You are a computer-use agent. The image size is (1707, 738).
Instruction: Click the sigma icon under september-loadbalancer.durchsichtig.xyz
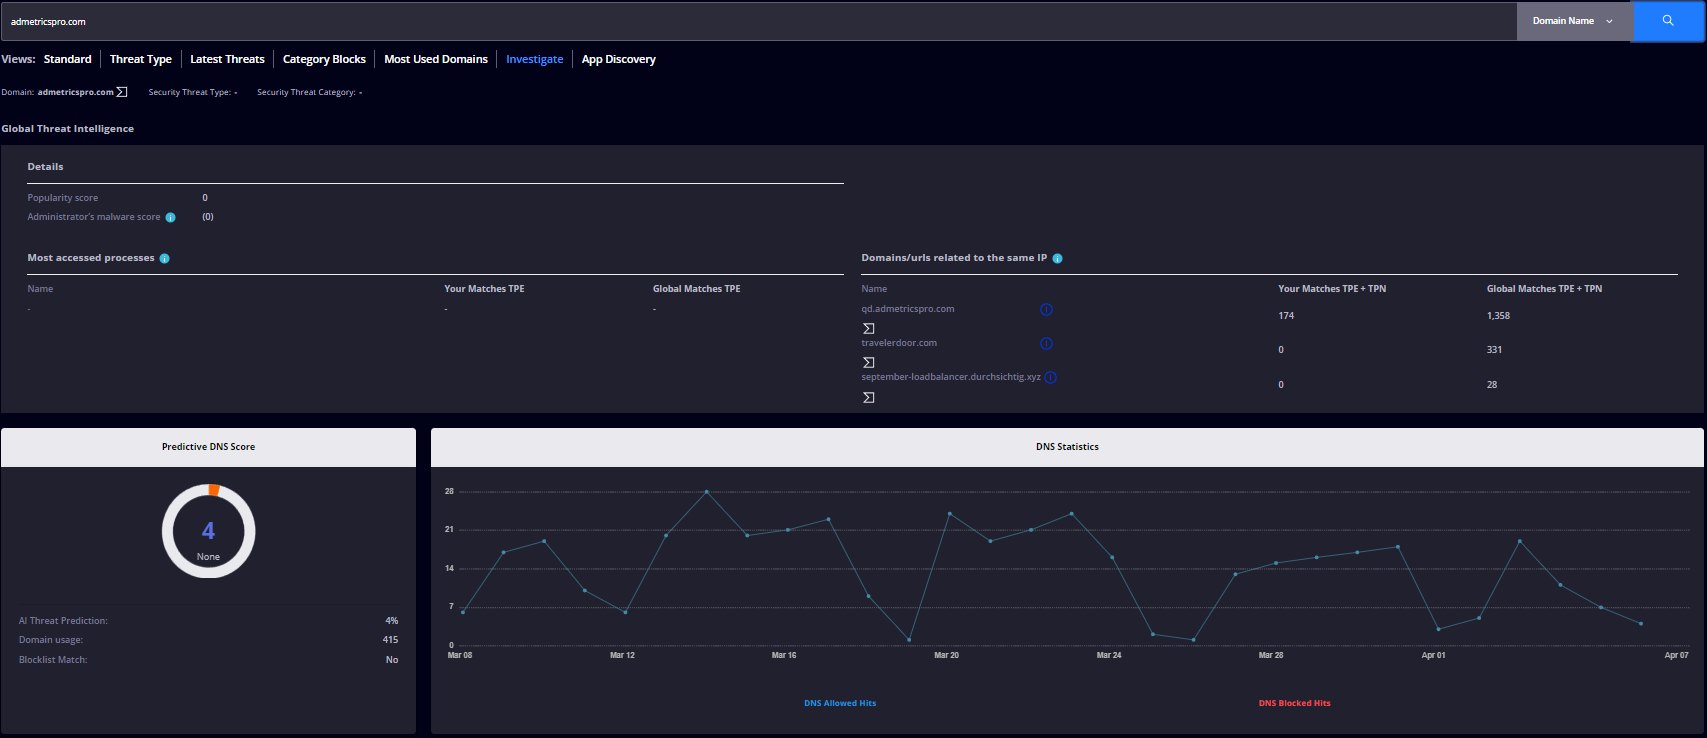tap(869, 397)
